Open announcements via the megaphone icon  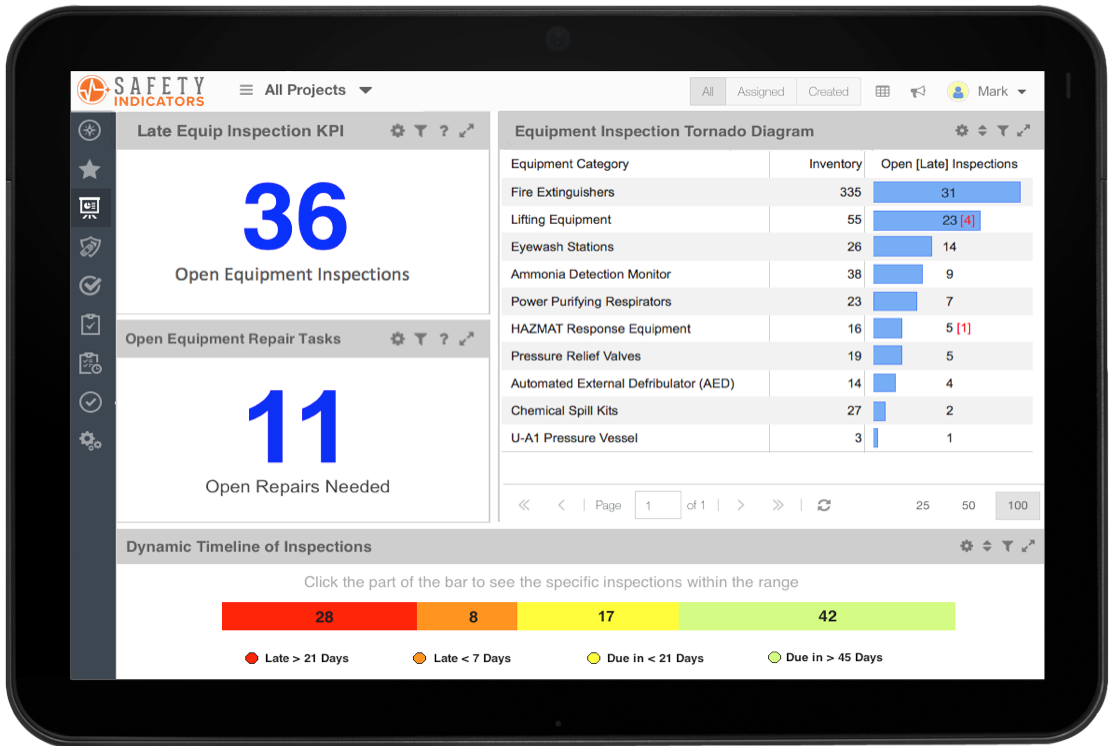918,90
